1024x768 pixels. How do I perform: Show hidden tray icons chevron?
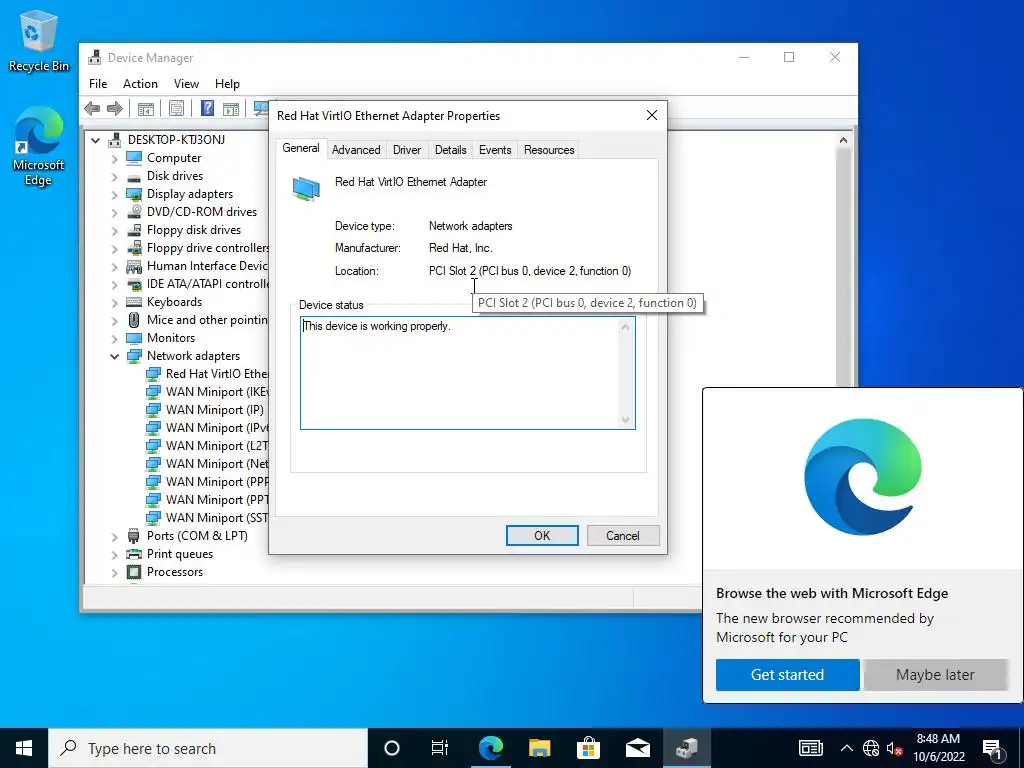pyautogui.click(x=846, y=748)
